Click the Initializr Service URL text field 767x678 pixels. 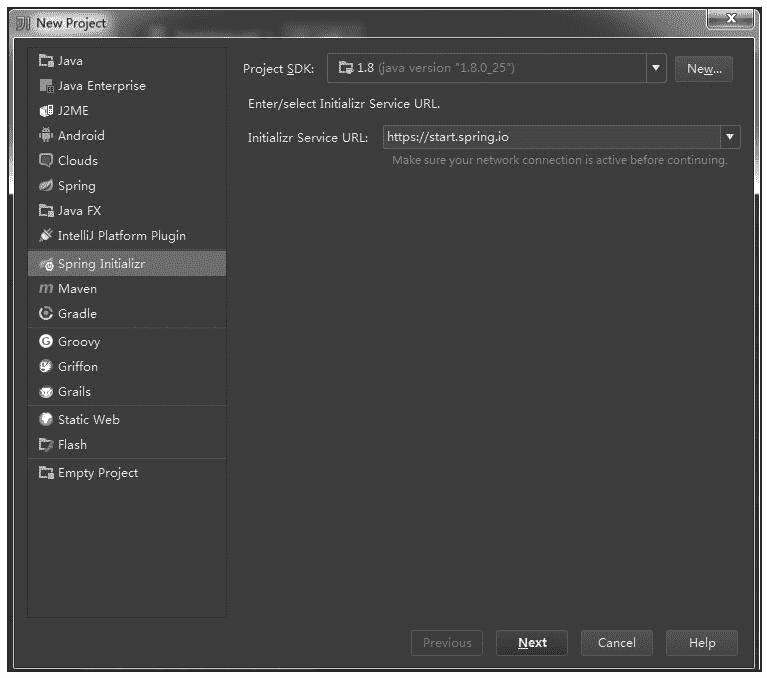(550, 137)
